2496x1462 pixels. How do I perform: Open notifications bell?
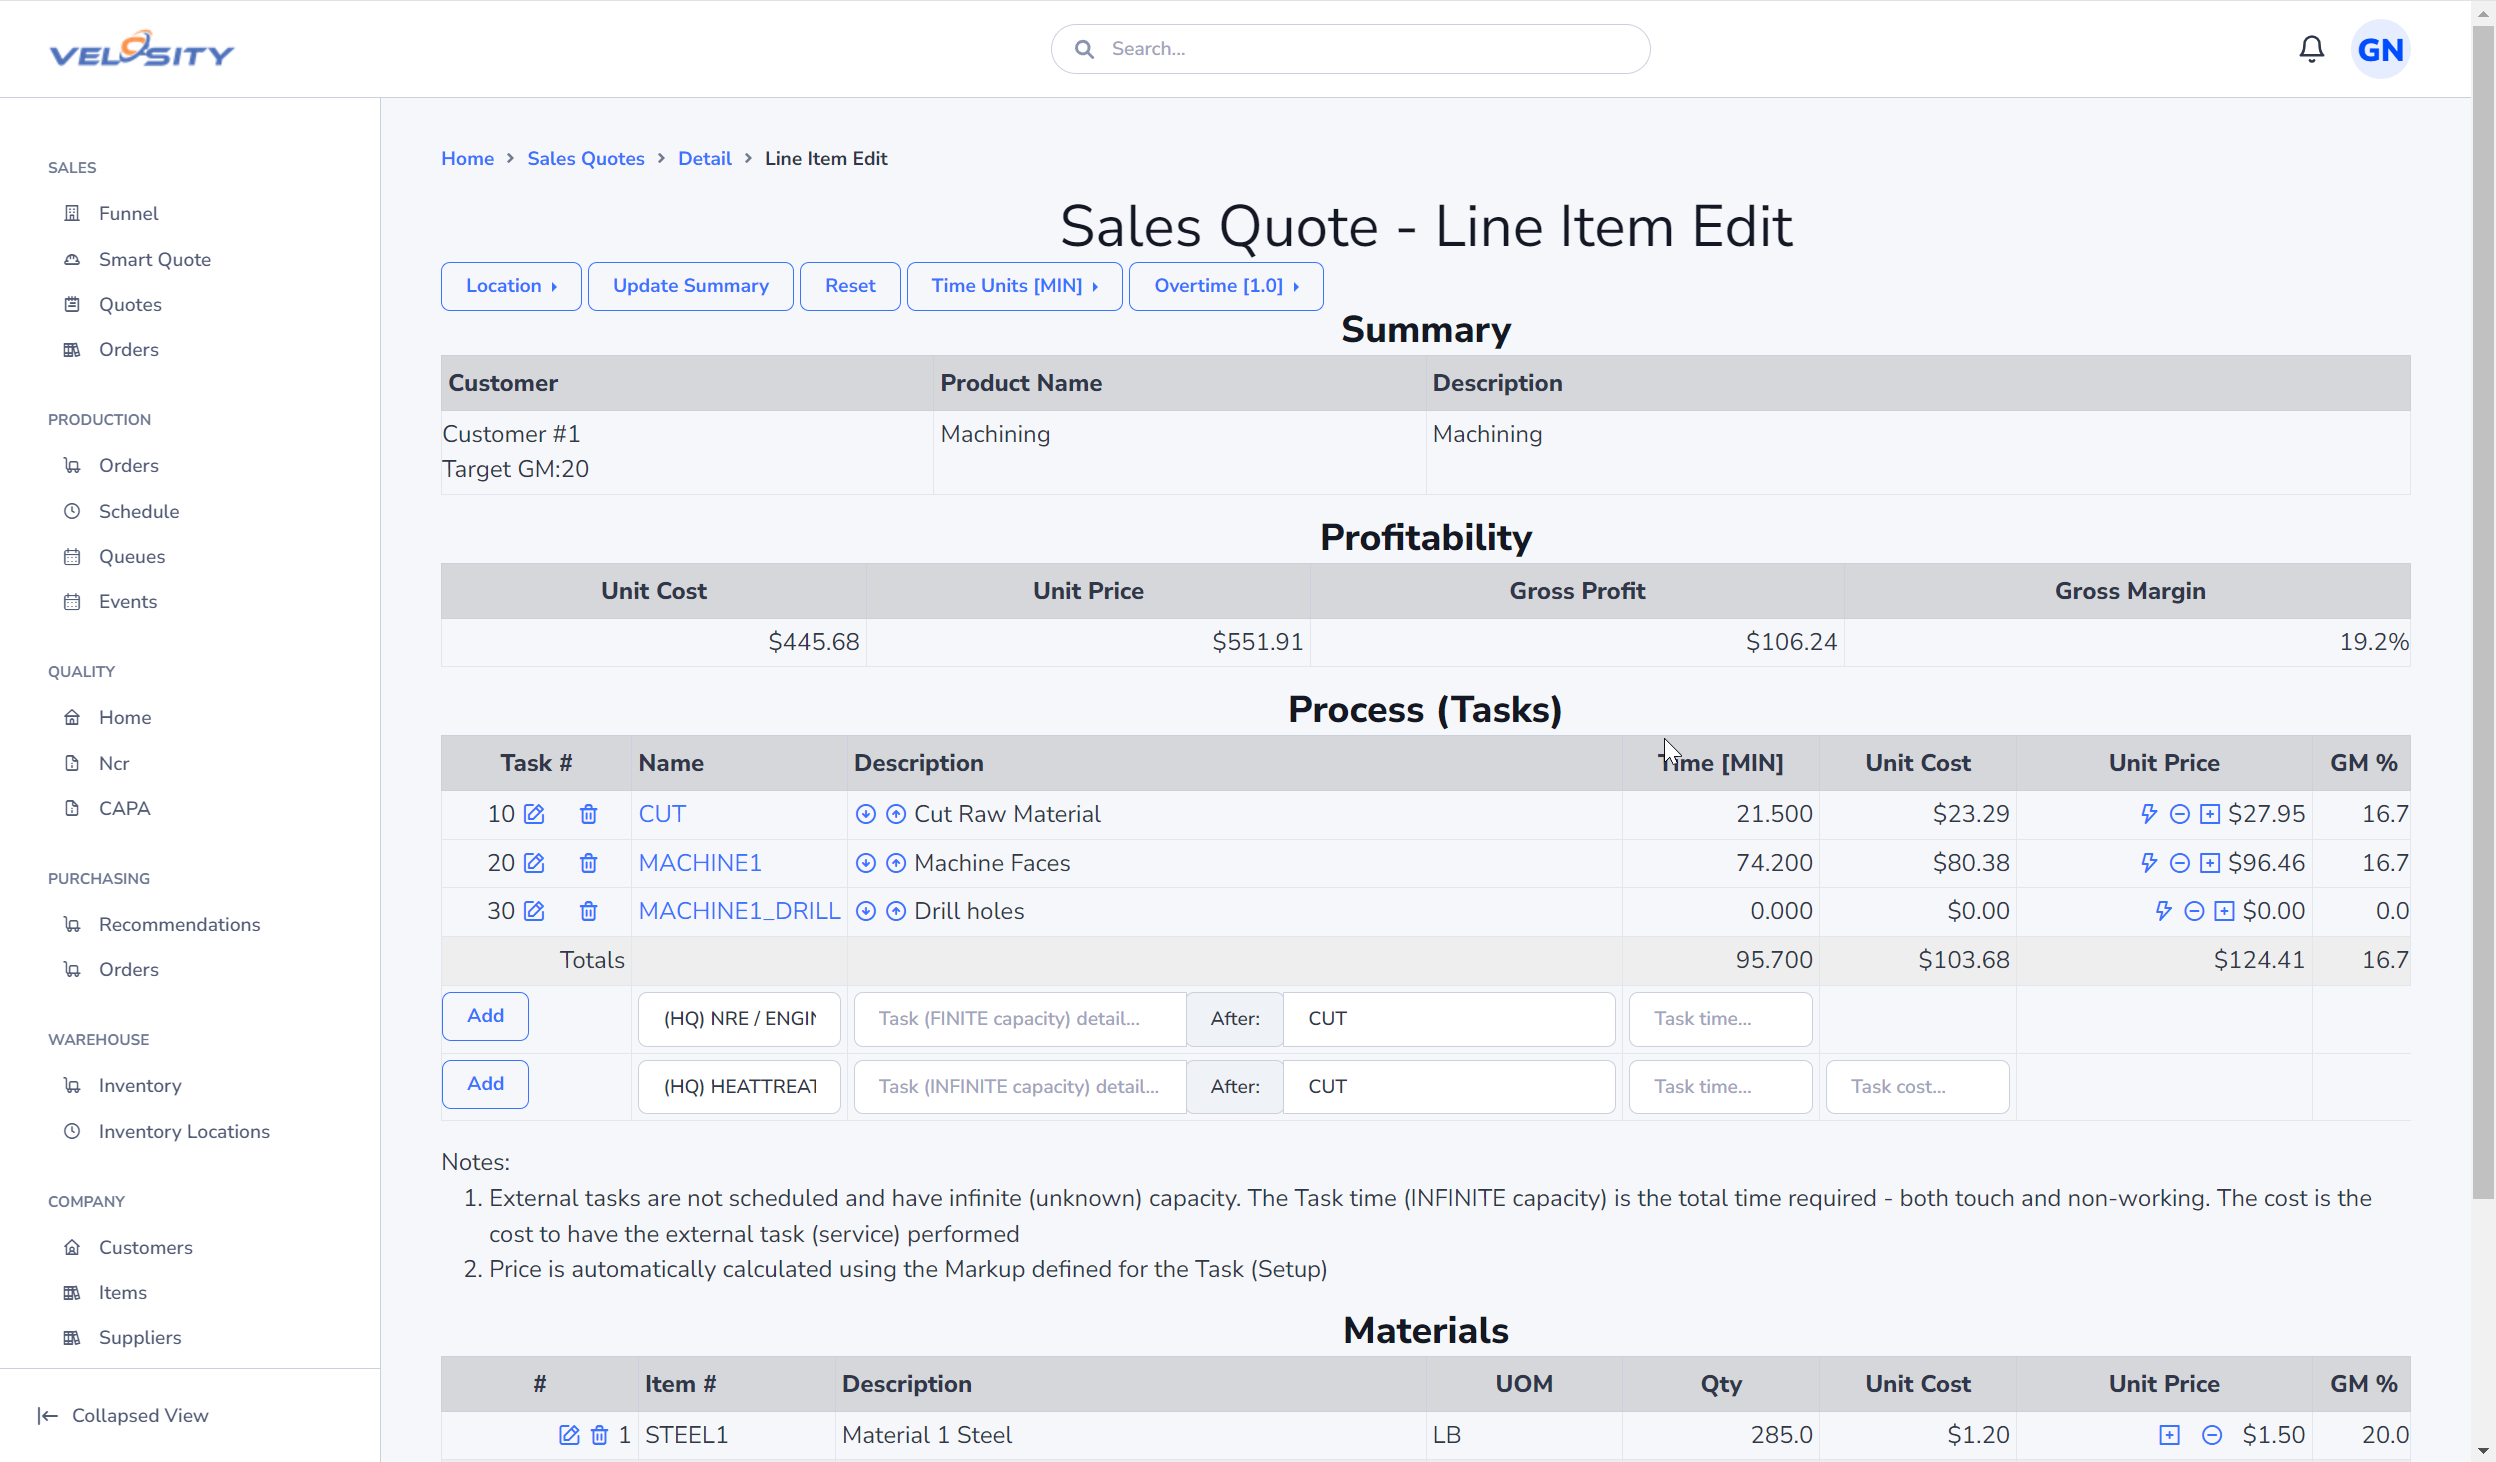click(2311, 49)
